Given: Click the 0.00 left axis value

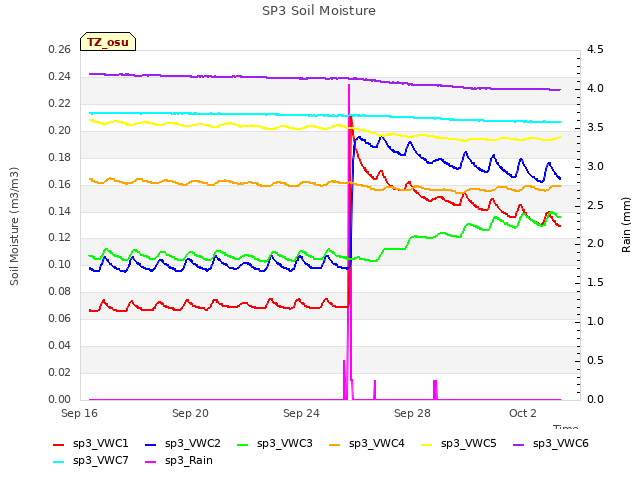Looking at the screenshot, I should (60, 399).
